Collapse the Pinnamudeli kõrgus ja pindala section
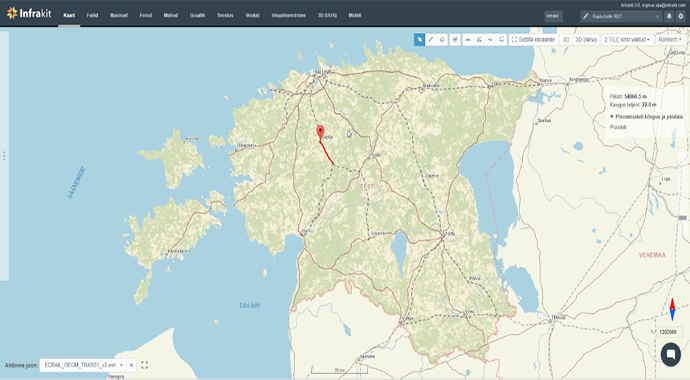 pos(646,117)
